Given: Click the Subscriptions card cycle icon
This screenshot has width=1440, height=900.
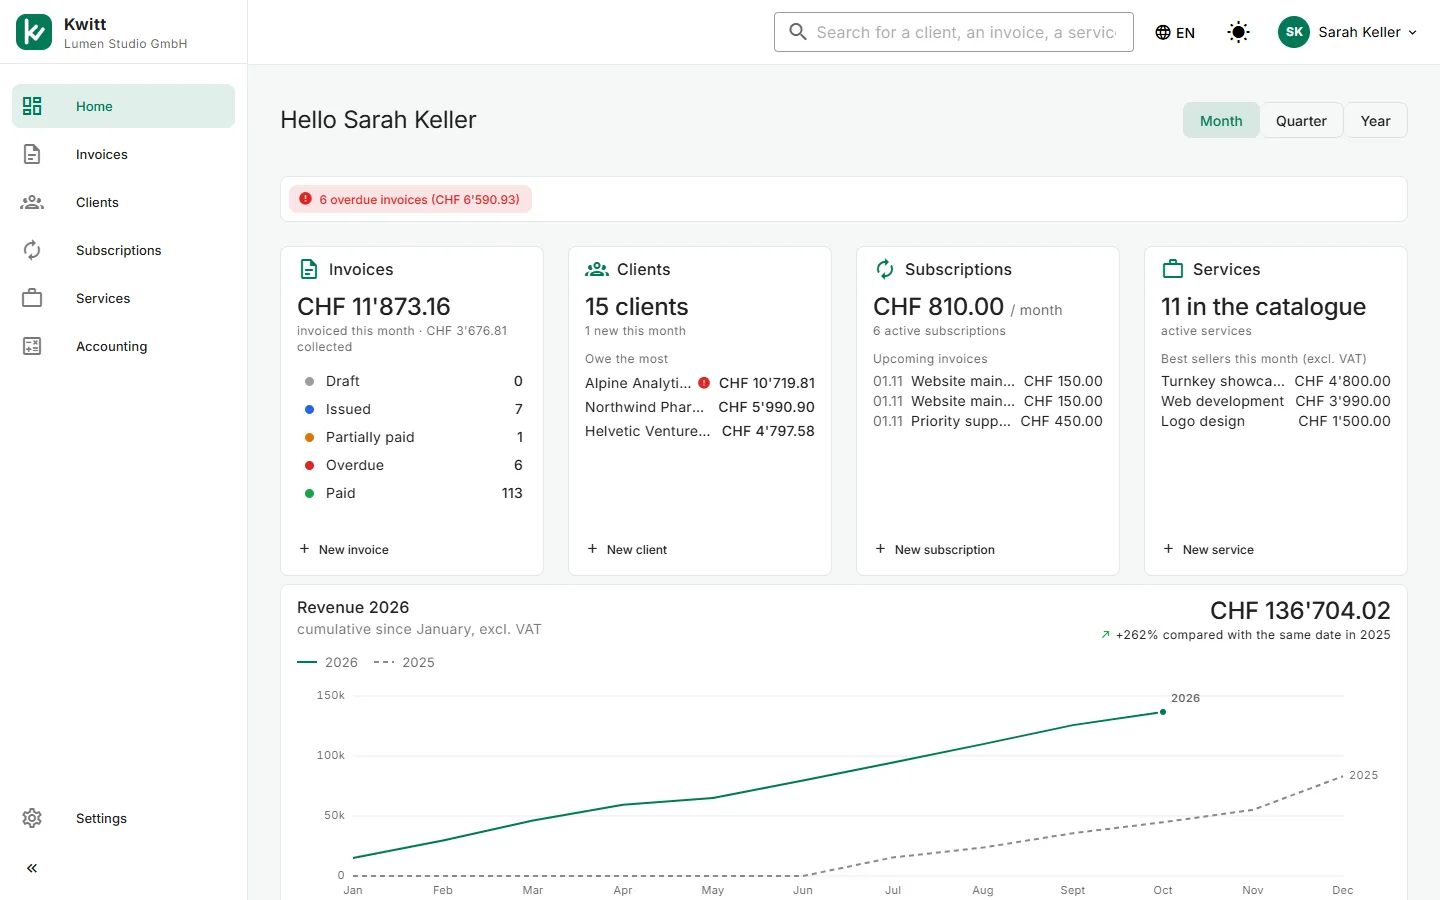Looking at the screenshot, I should [x=885, y=269].
